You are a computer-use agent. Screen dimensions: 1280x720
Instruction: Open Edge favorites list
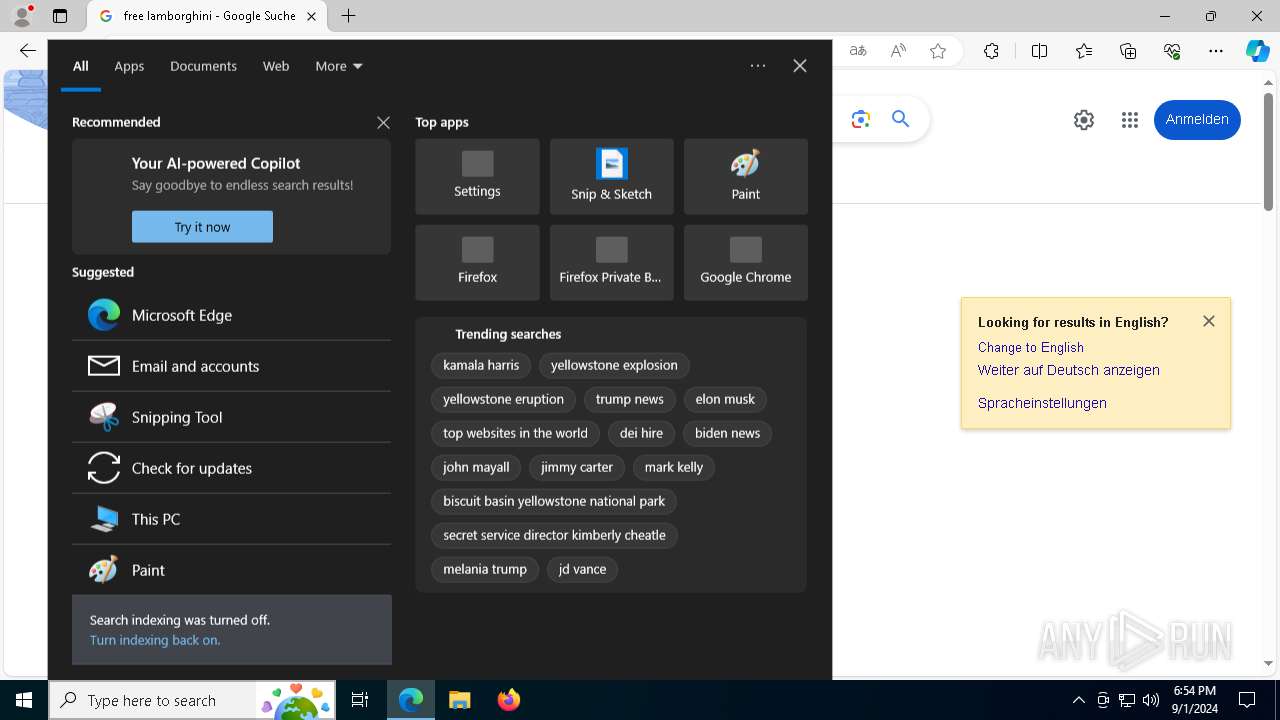click(x=1084, y=51)
